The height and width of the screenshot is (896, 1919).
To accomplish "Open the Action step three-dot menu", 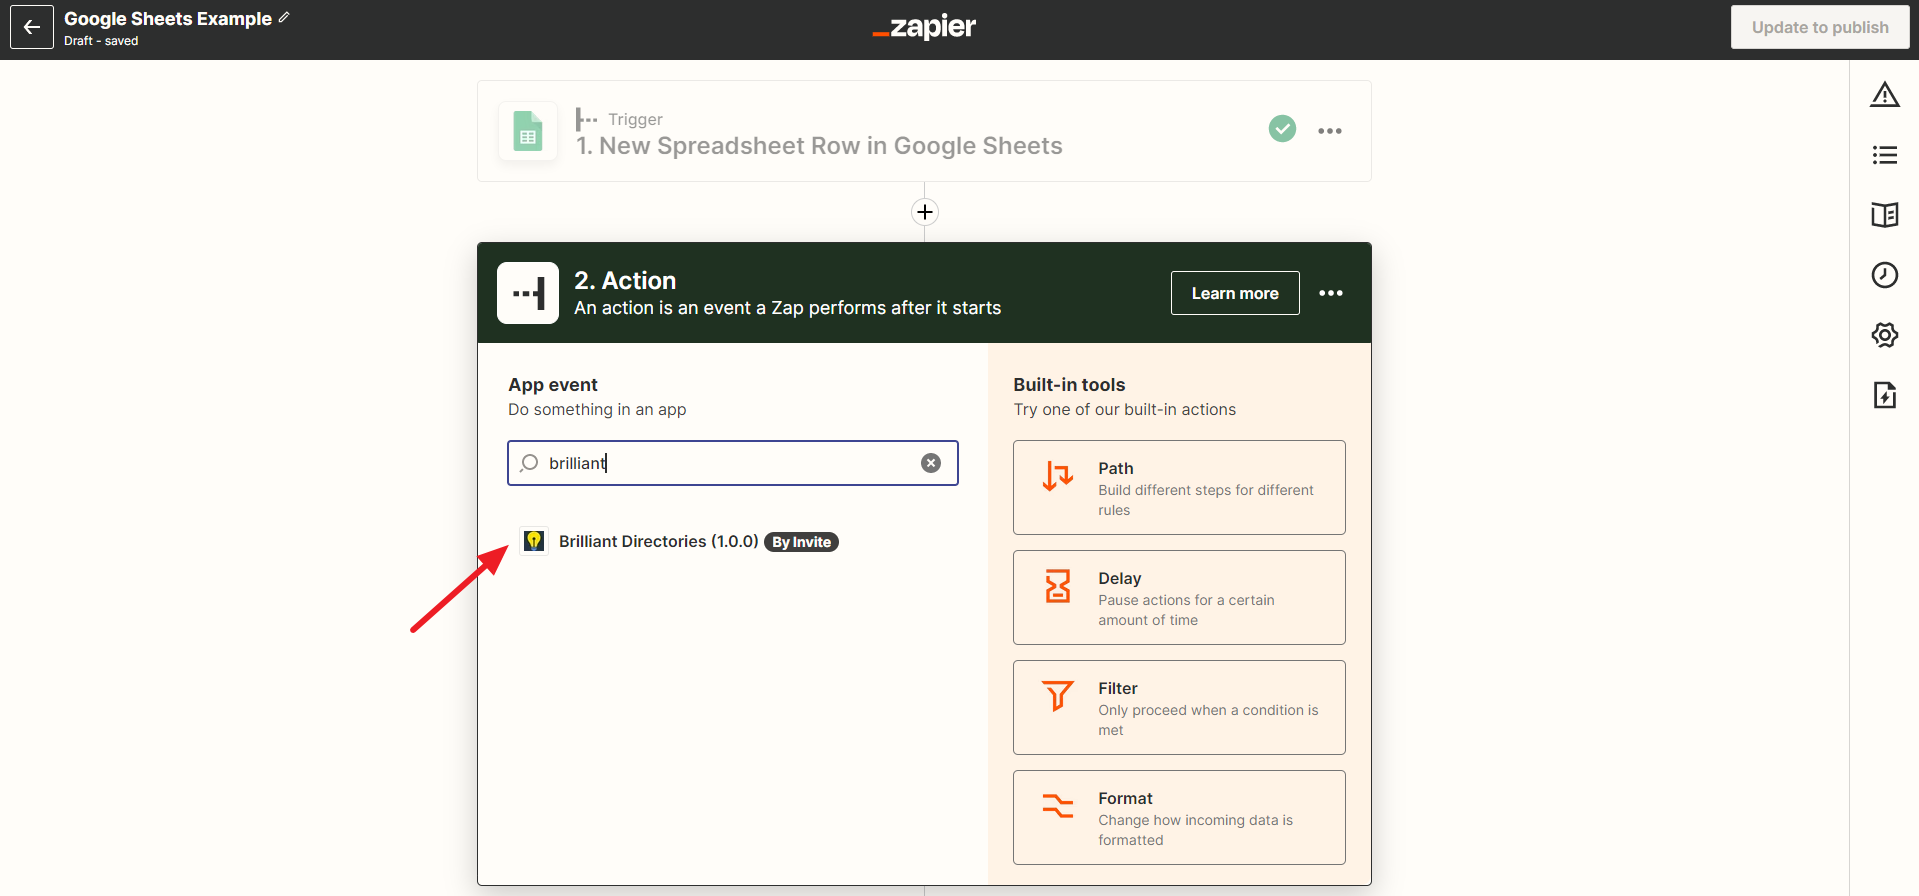I will [1331, 293].
